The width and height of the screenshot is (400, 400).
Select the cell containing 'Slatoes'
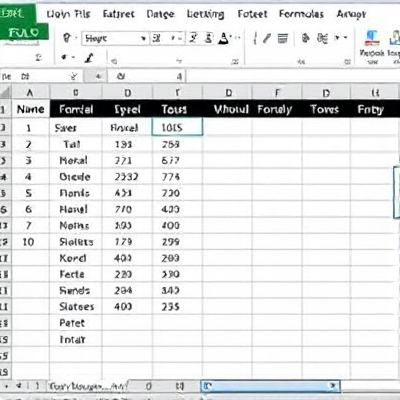tap(76, 307)
